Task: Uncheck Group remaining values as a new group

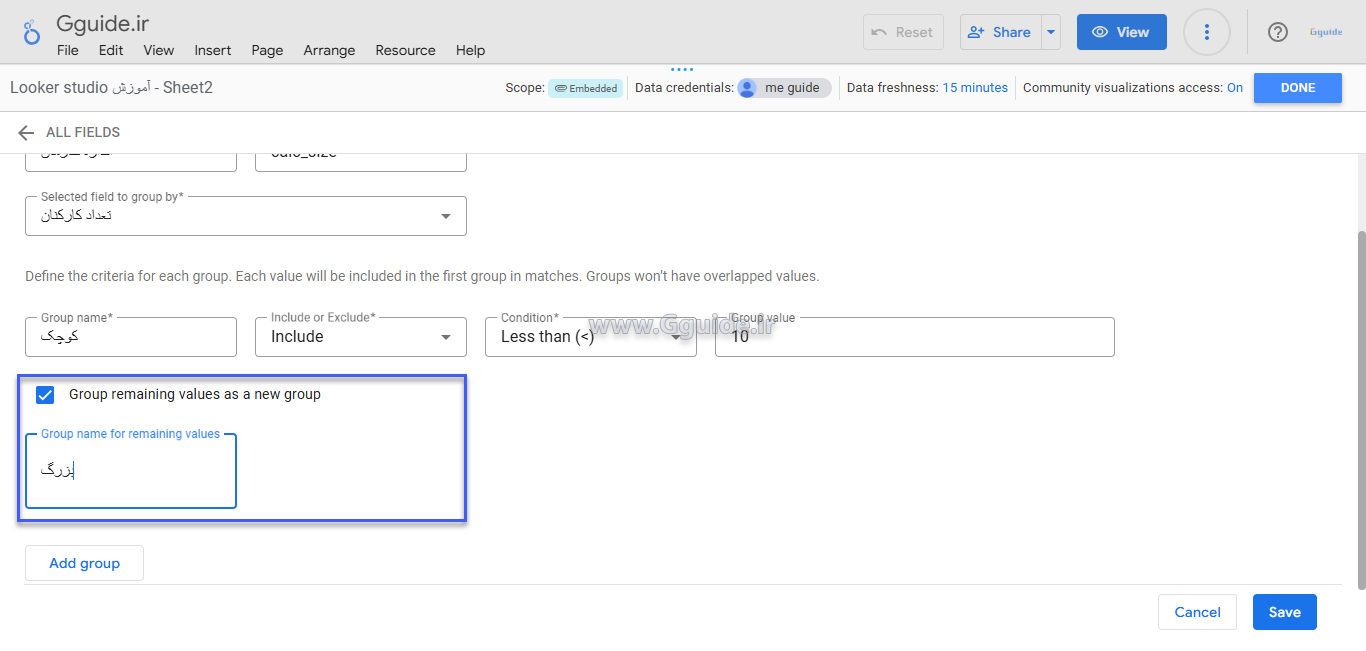Action: pos(45,395)
